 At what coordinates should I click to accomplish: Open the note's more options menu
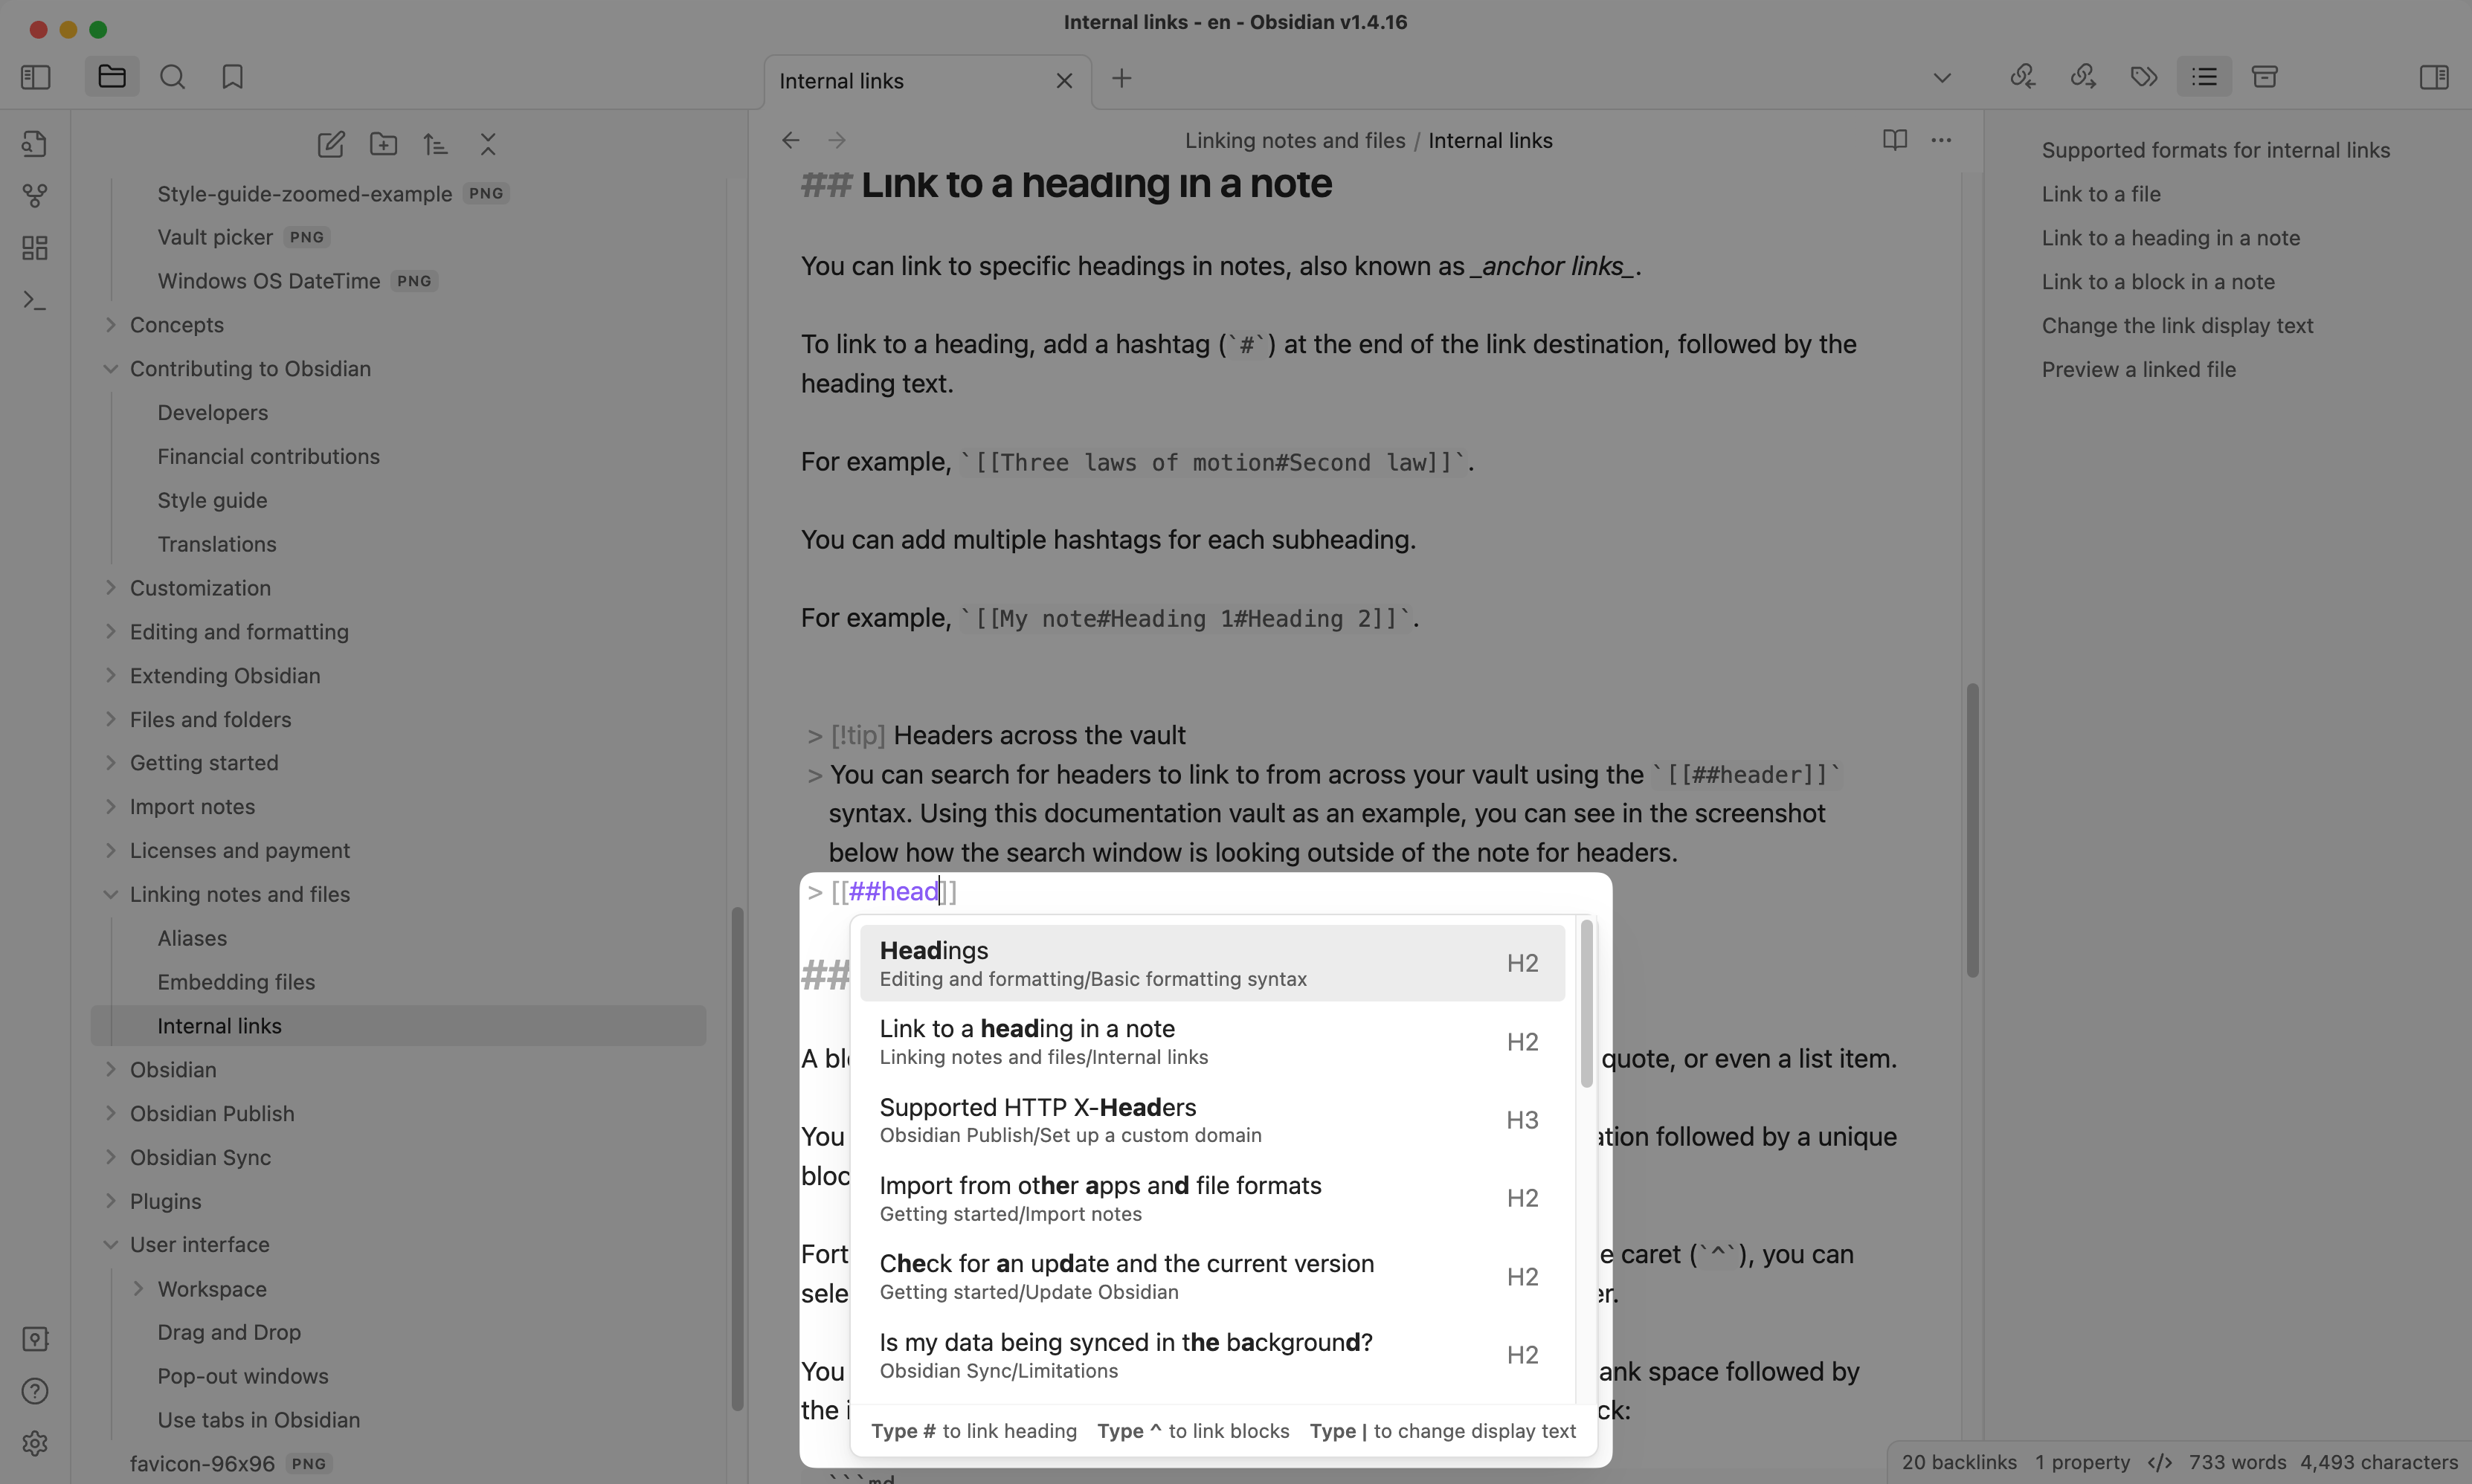(1941, 140)
